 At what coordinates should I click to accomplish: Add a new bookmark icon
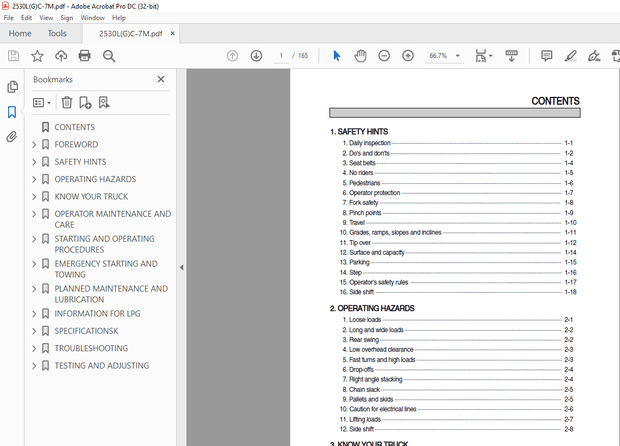click(x=85, y=103)
